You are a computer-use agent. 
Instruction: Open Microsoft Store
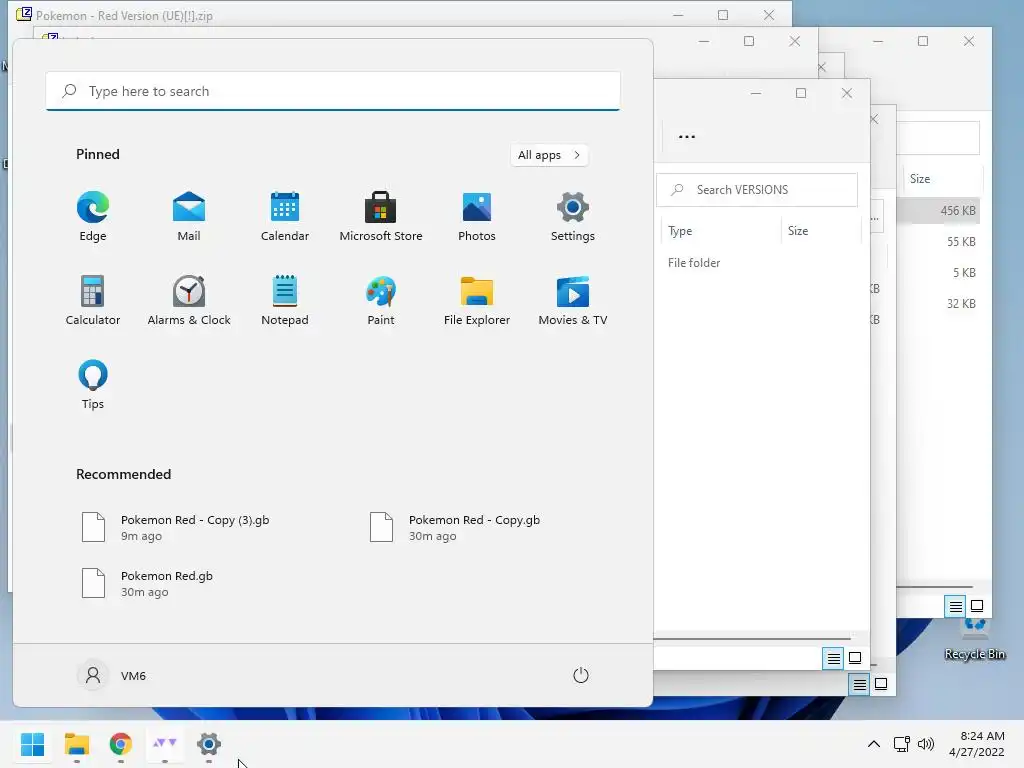click(381, 216)
